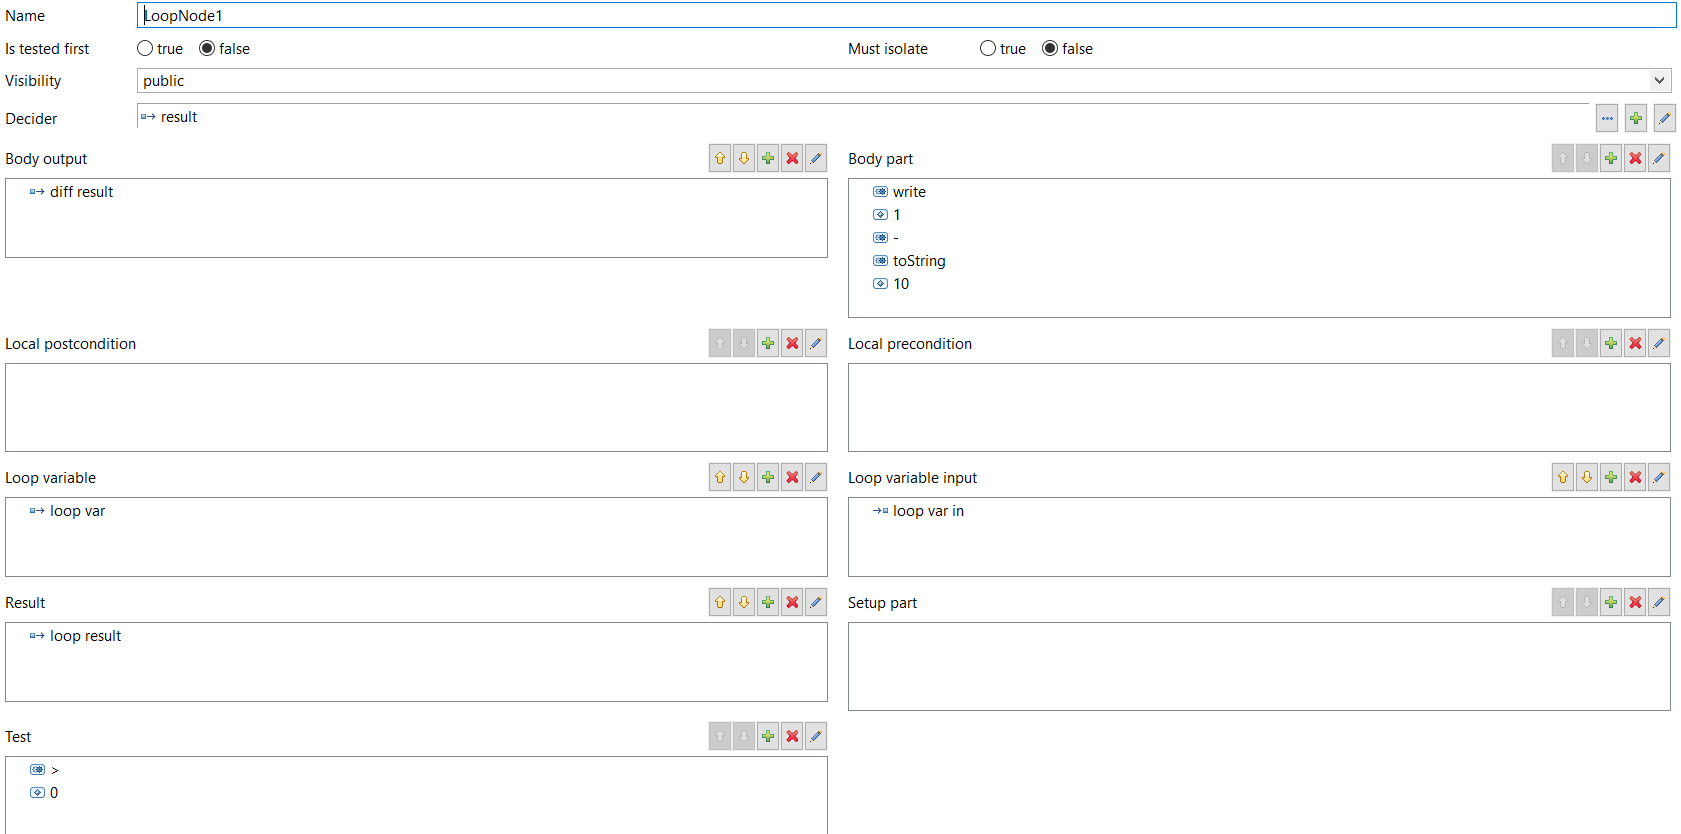Edit the Loop variable entry

[x=816, y=477]
